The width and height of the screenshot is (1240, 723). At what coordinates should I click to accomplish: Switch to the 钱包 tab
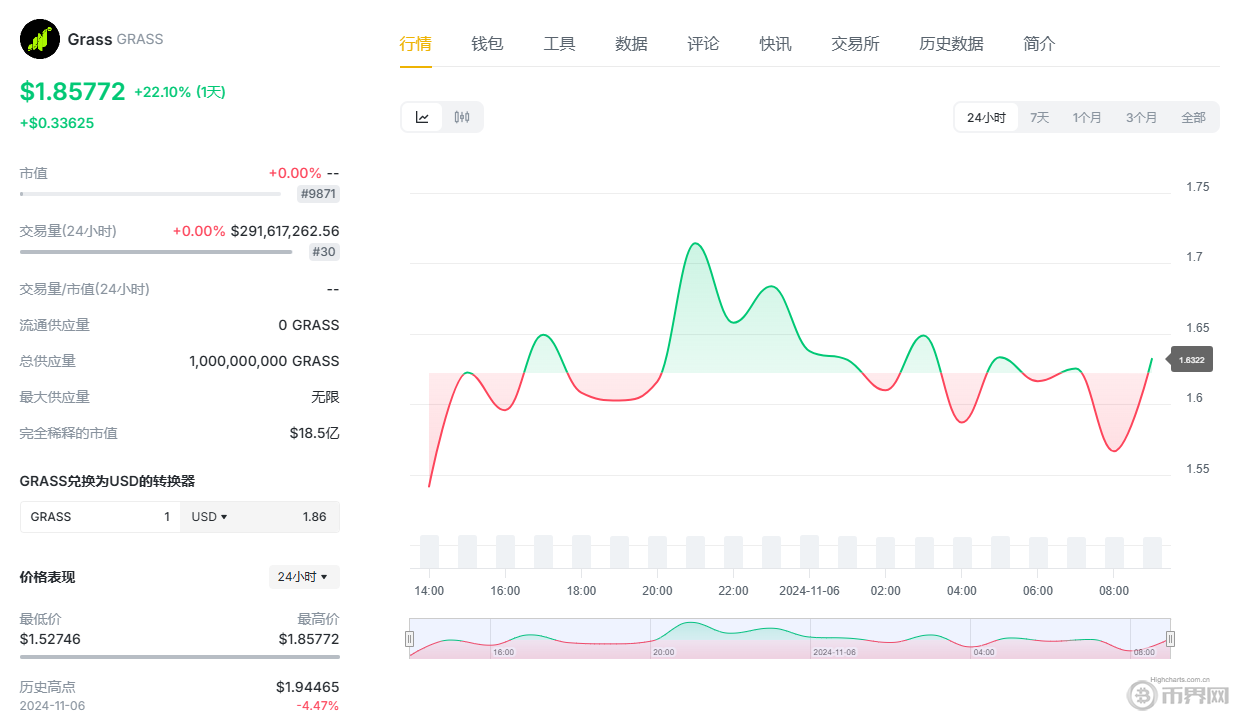(487, 44)
